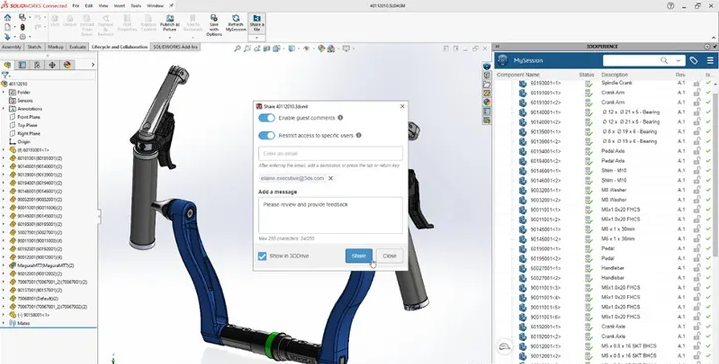Viewport: 719px width, 364px height.
Task: Open the Tools menu
Action: pos(136,6)
